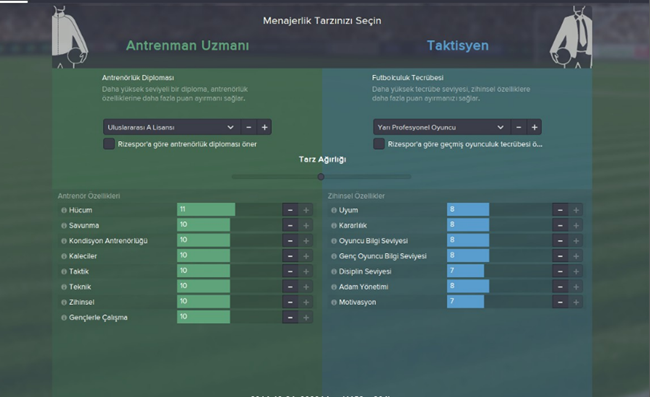Image resolution: width=650 pixels, height=397 pixels.
Task: Click the tracksuit coach figure image
Action: 70,36
